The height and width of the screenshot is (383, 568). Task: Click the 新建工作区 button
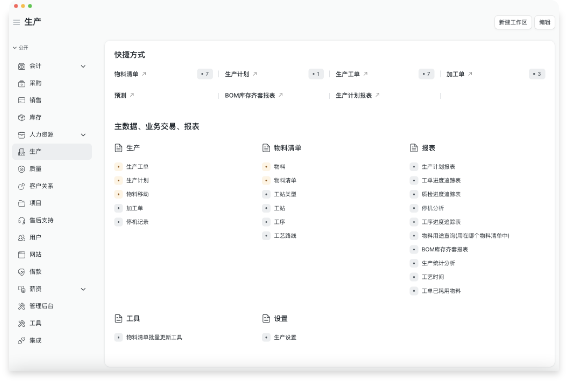tap(513, 22)
